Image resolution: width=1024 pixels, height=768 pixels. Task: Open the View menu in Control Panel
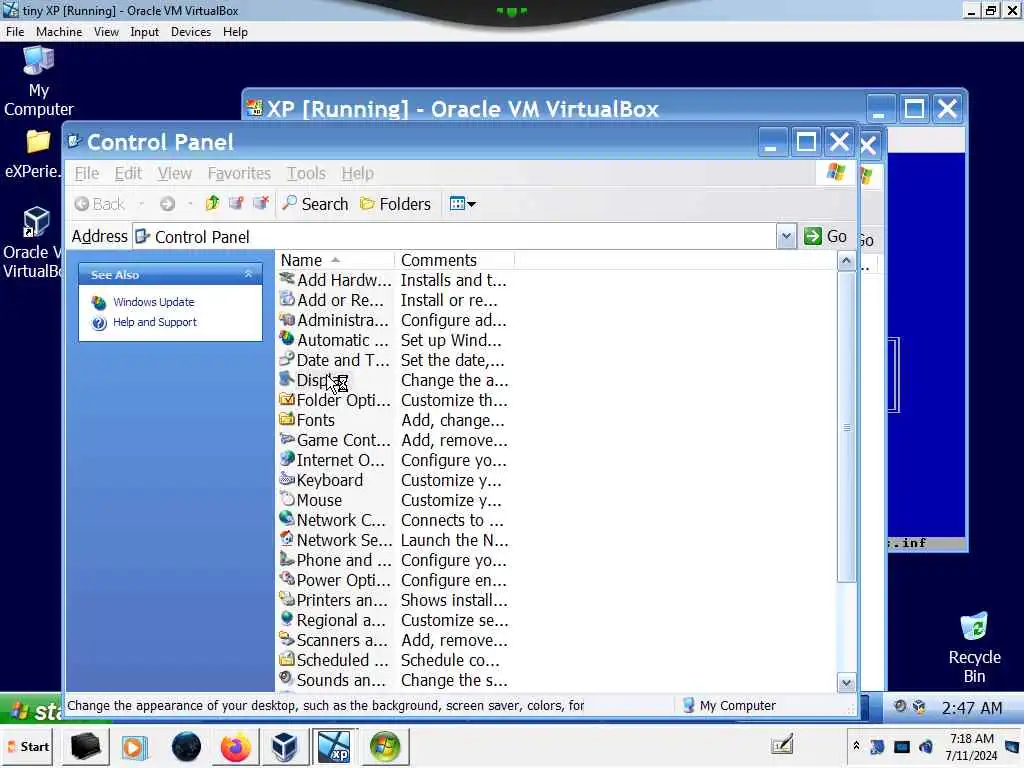pos(174,174)
